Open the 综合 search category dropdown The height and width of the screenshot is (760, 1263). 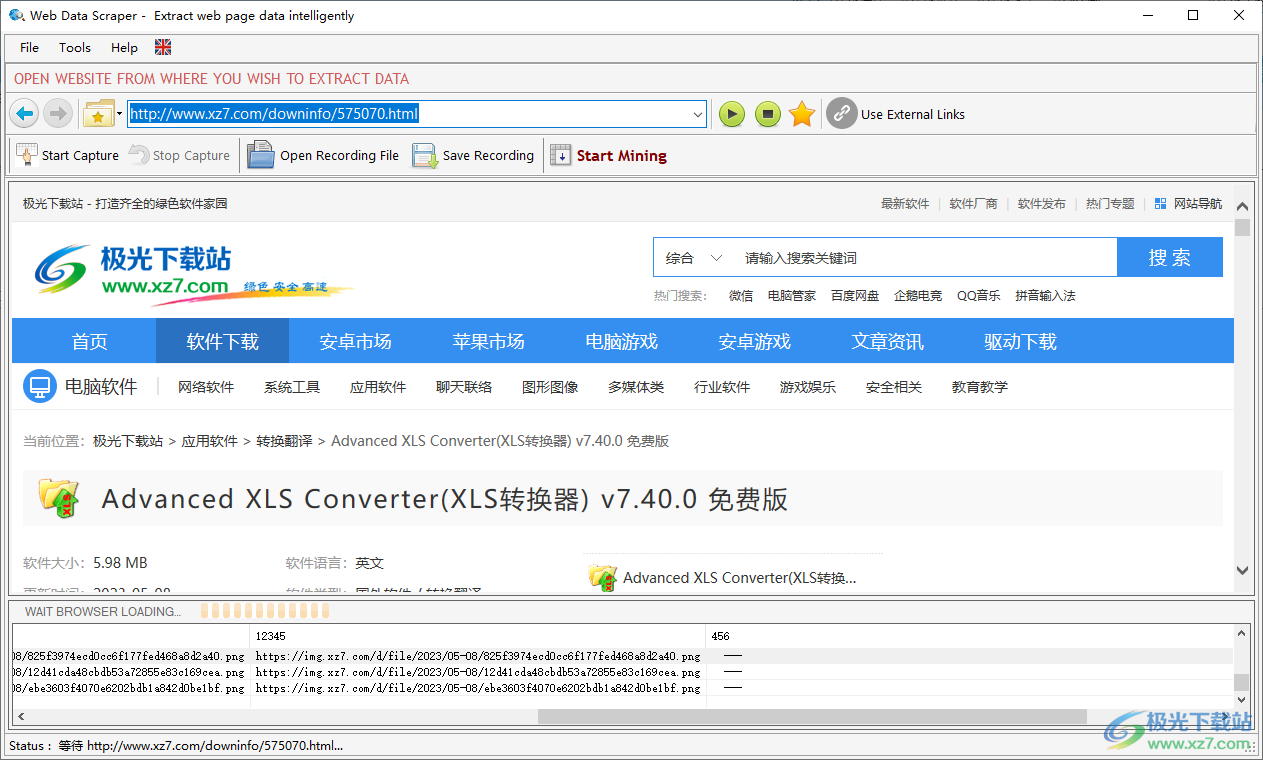tap(693, 258)
